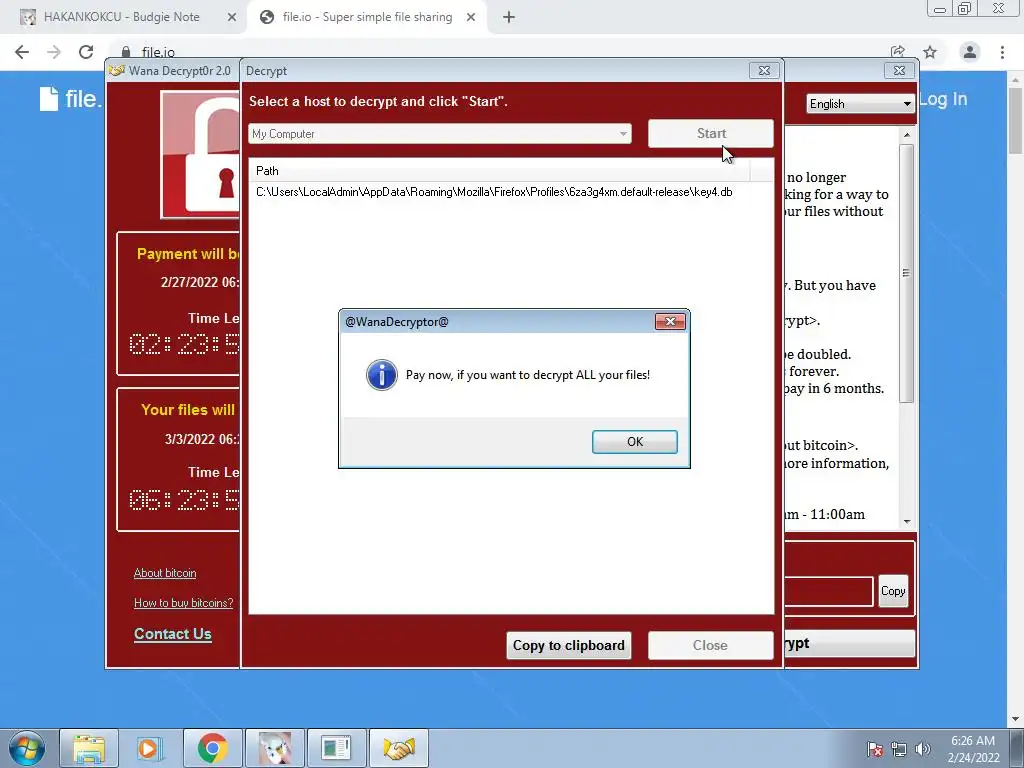1024x768 pixels.
Task: Click the Chrome taskbar icon
Action: tap(212, 748)
